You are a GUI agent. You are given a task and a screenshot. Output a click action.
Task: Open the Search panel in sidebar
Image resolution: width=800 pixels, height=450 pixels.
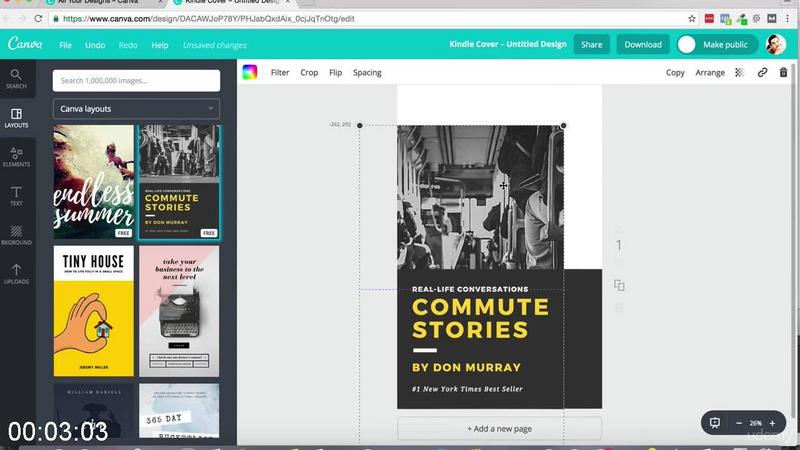(x=16, y=79)
